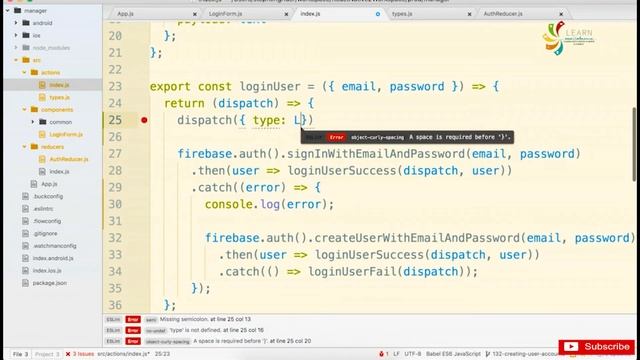Open object-curly-spacing rule link in tooltip
640x360 pixels.
pyautogui.click(x=377, y=137)
